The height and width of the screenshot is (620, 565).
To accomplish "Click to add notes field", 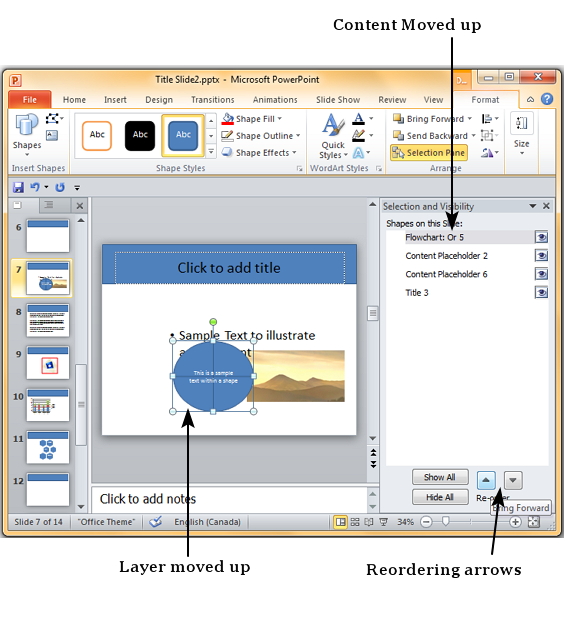I will click(x=230, y=499).
